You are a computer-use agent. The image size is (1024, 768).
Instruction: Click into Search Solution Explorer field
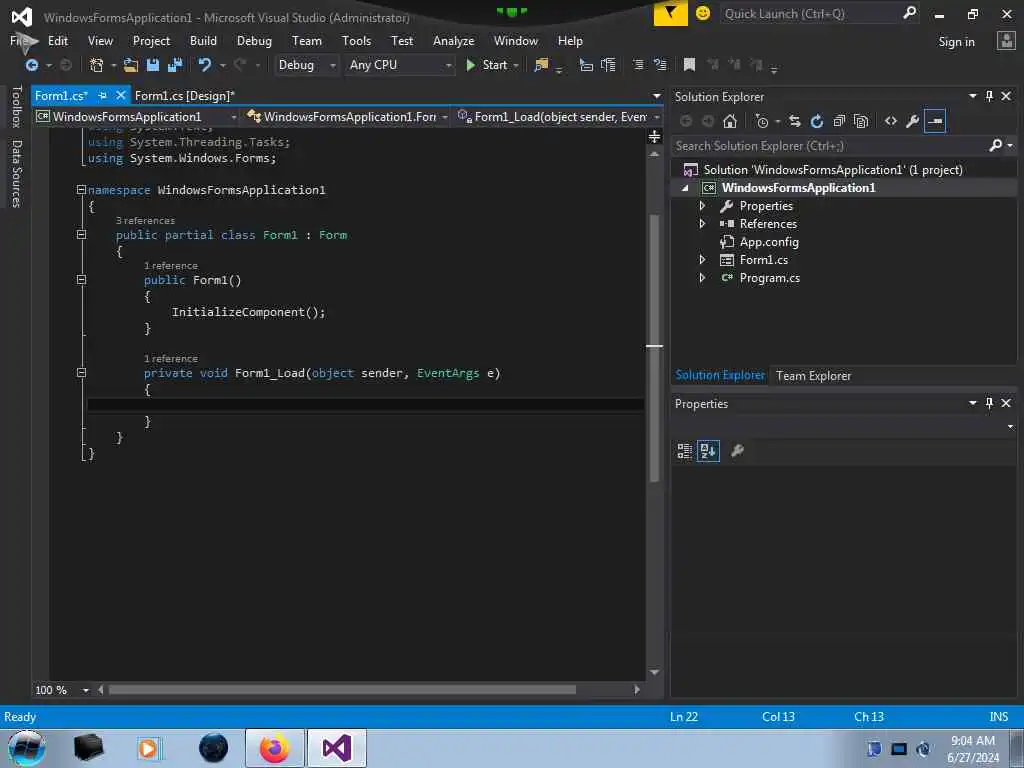tap(829, 146)
